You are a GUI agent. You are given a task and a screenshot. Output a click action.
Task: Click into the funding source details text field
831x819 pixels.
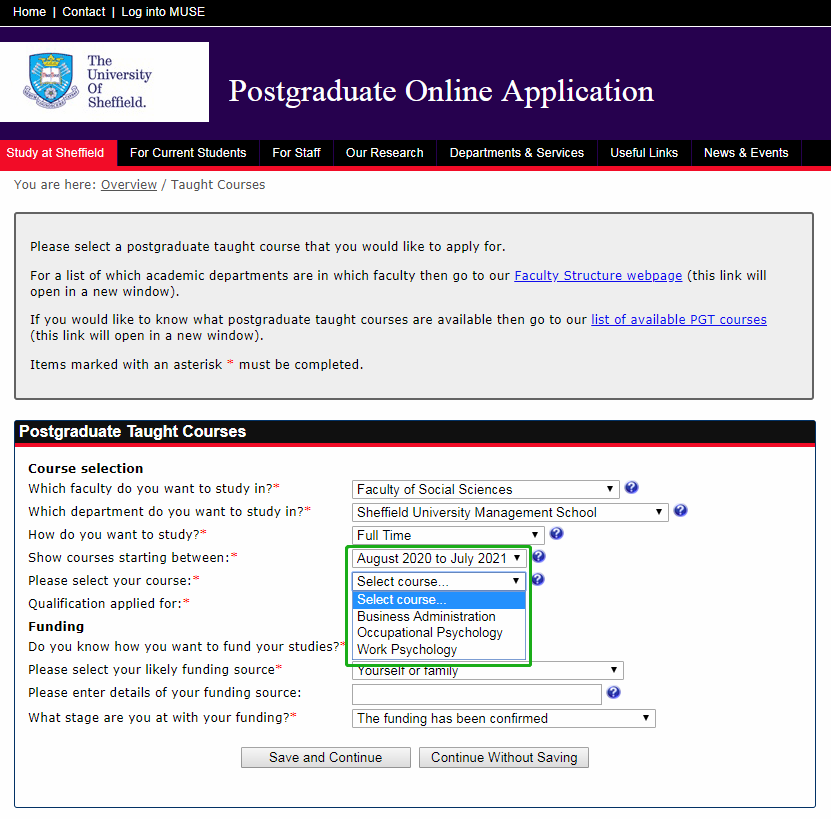[x=476, y=694]
